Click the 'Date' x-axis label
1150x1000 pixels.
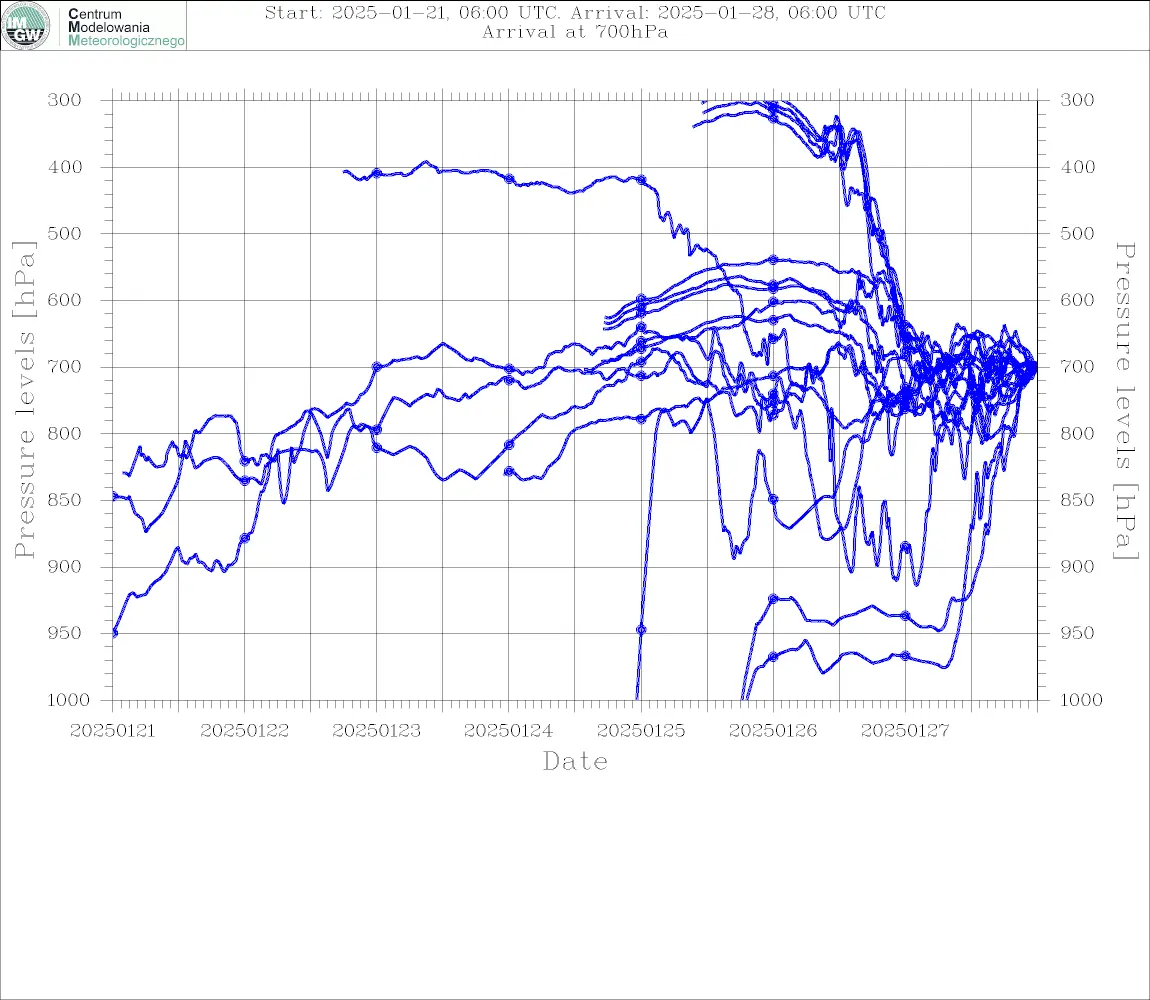point(575,762)
